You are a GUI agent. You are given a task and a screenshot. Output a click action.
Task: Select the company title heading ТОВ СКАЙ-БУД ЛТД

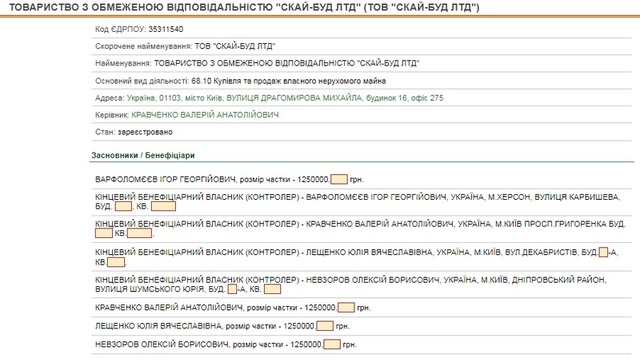pos(244,7)
